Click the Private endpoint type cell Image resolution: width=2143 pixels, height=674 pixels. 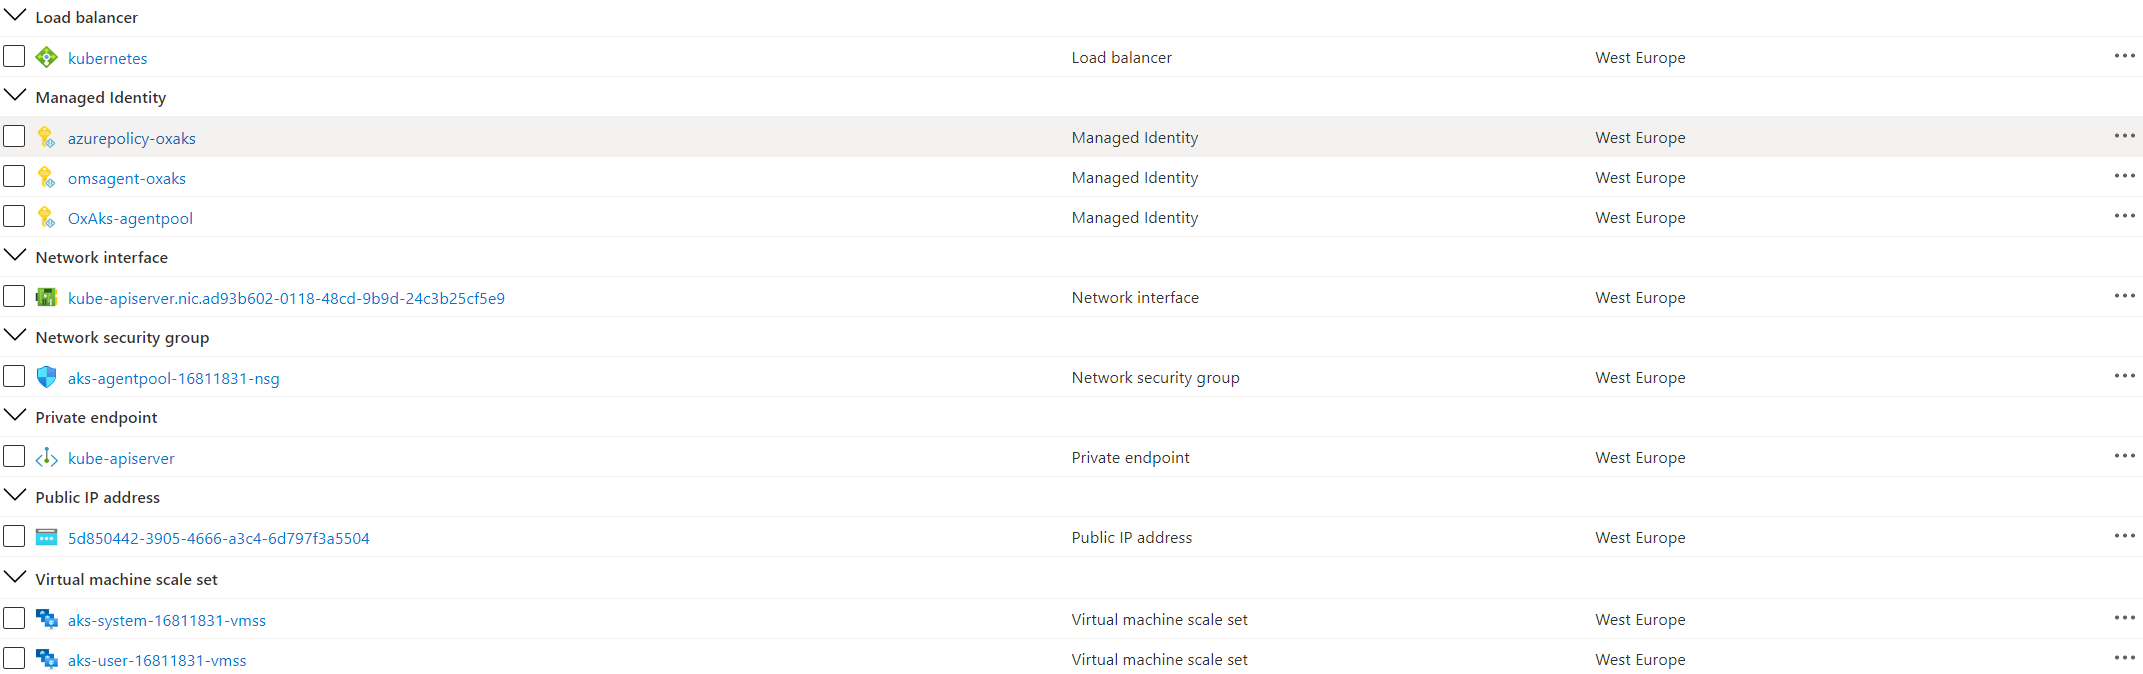[1130, 458]
